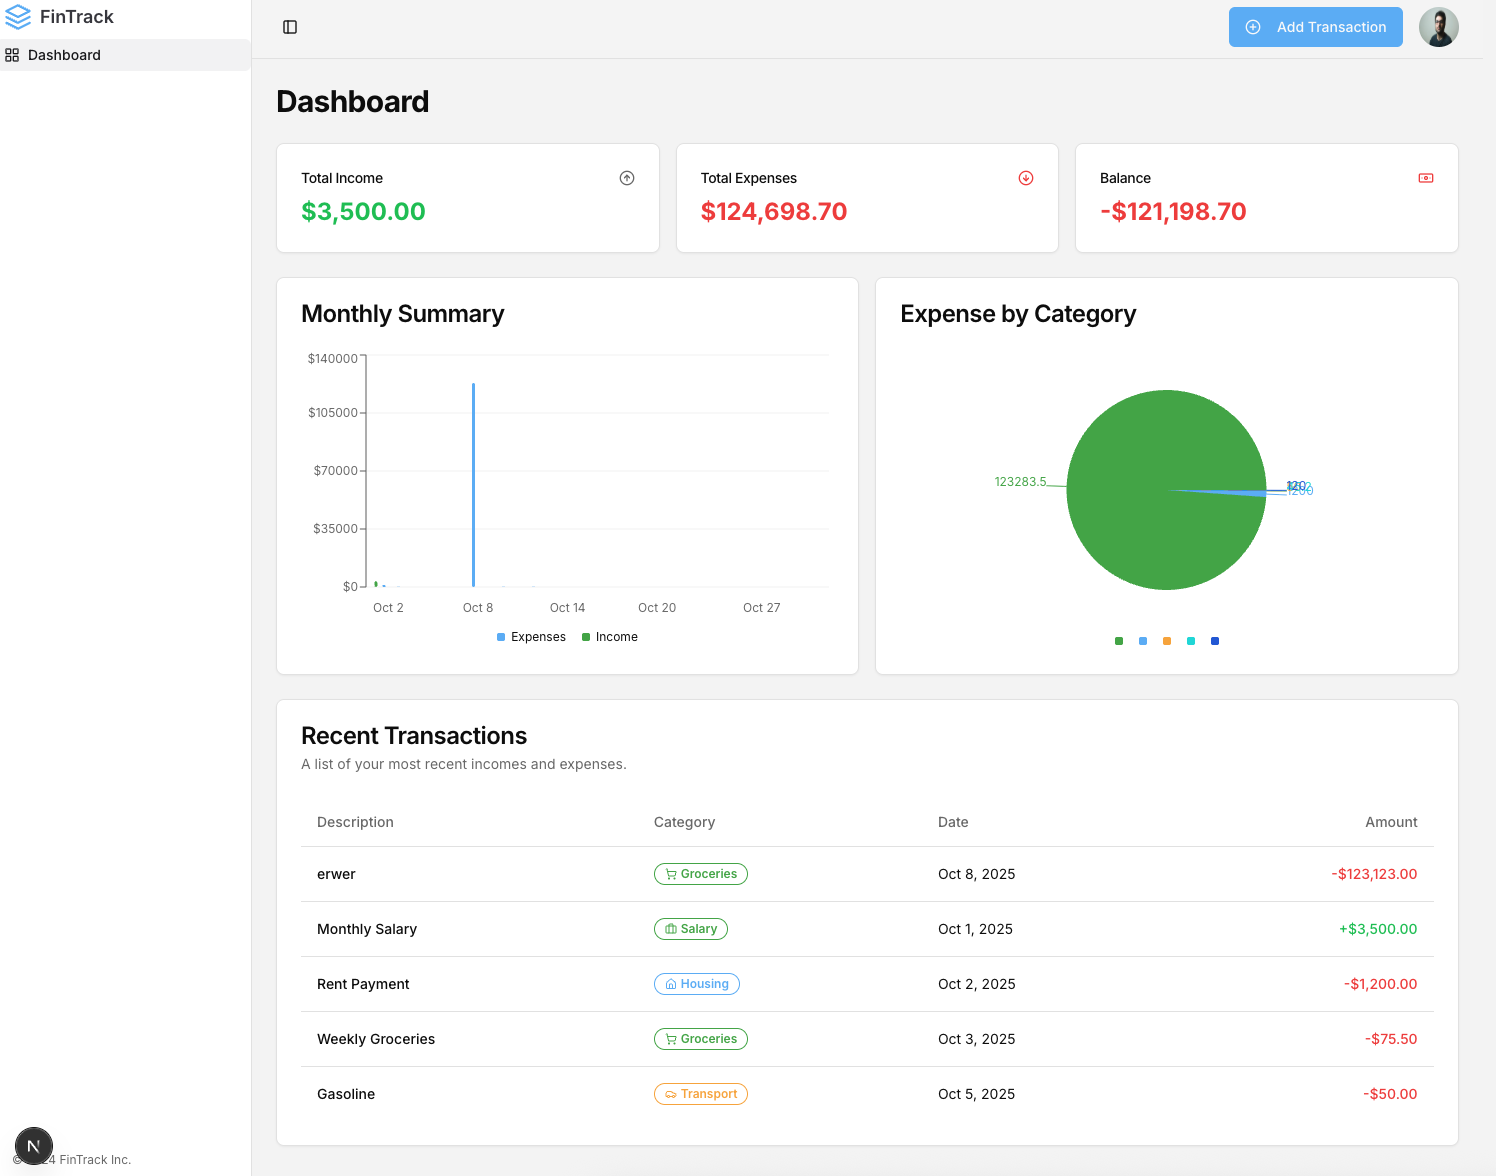Click the car icon in the Transport badge
This screenshot has width=1496, height=1176.
click(x=670, y=1094)
